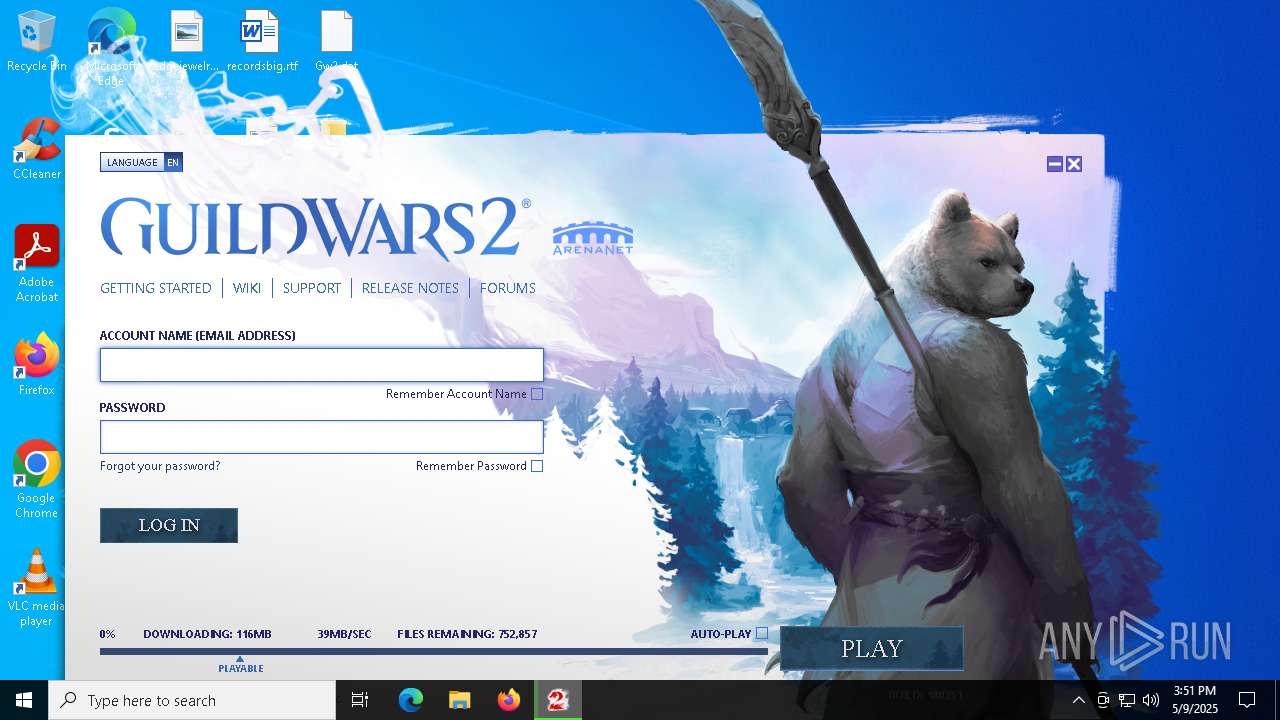Show hidden system tray icons

1078,700
